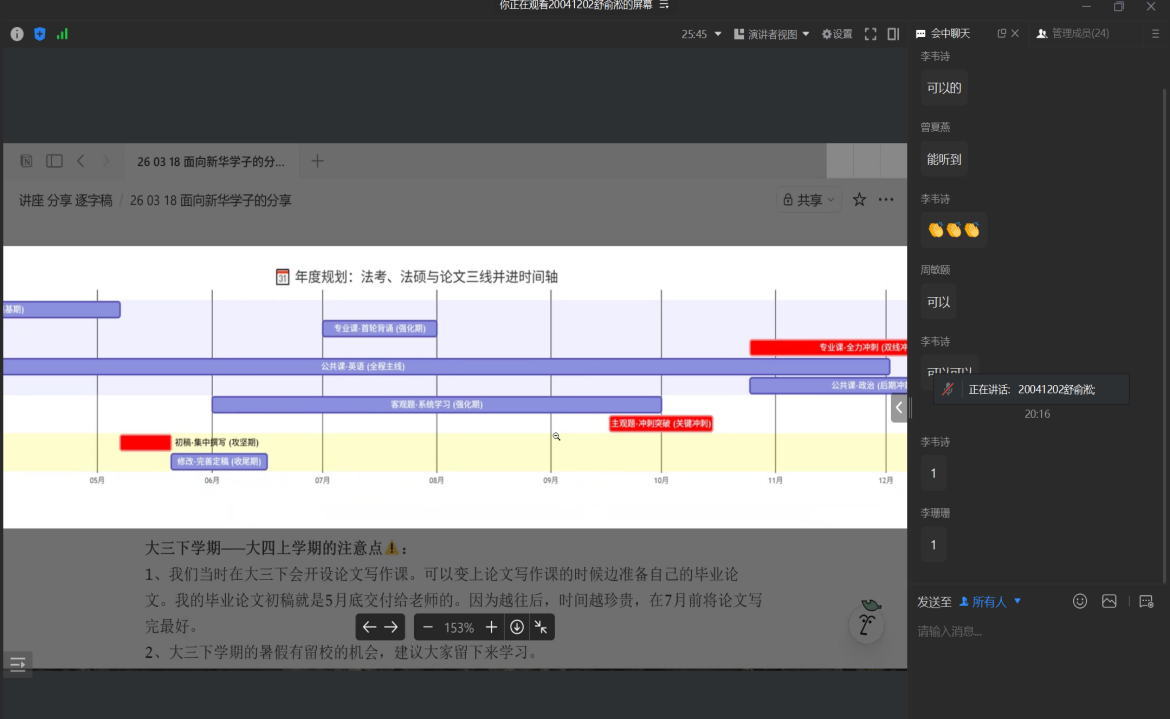Click the Notion AI floating avatar button
The height and width of the screenshot is (719, 1170).
867,622
